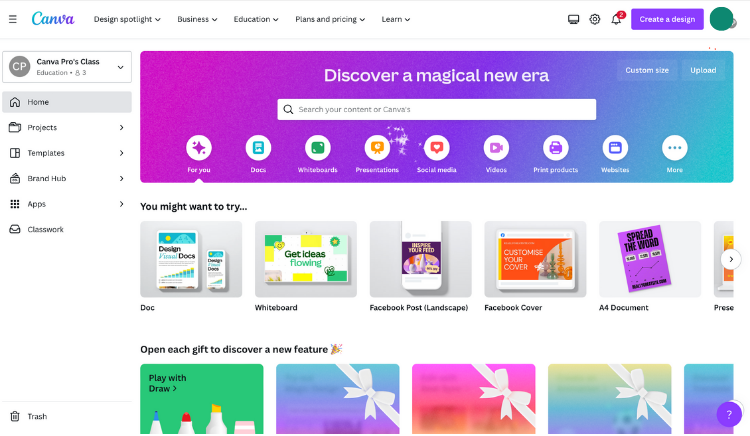This screenshot has width=750, height=436.
Task: Click the CP class avatar circle
Action: pyautogui.click(x=20, y=67)
